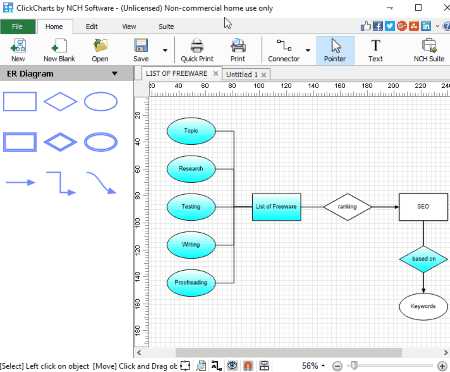Click the zoom in plus button
Image resolution: width=450 pixels, height=372 pixels.
[x=442, y=366]
